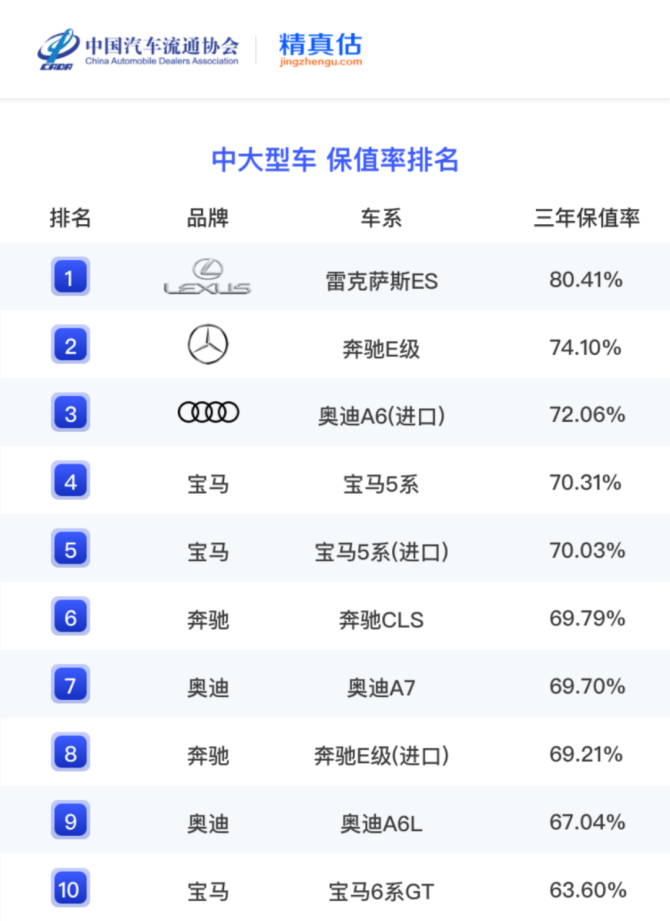Select the rank 7 badge
The height and width of the screenshot is (921, 670).
[70, 686]
